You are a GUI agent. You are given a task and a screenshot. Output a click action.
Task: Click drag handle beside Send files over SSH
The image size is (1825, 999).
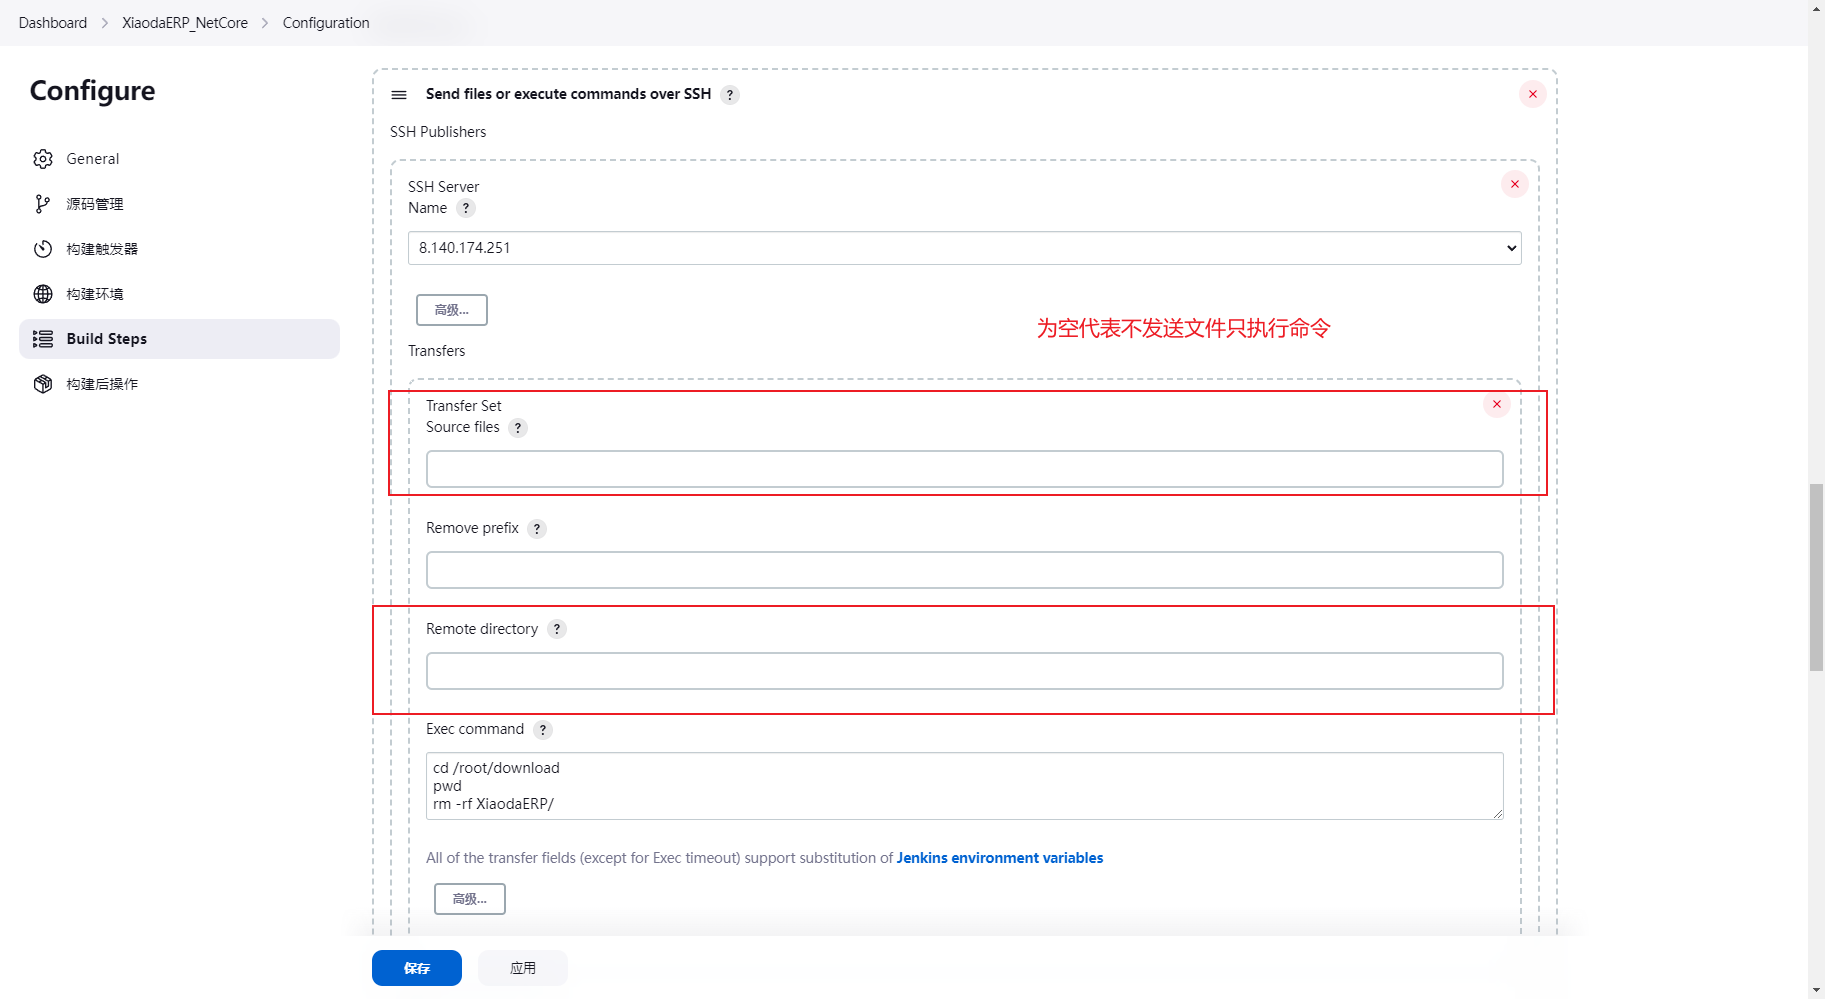coord(399,95)
